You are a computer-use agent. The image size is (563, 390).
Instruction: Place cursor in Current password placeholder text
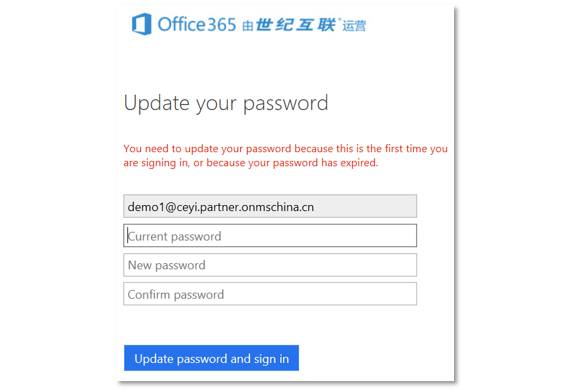175,236
